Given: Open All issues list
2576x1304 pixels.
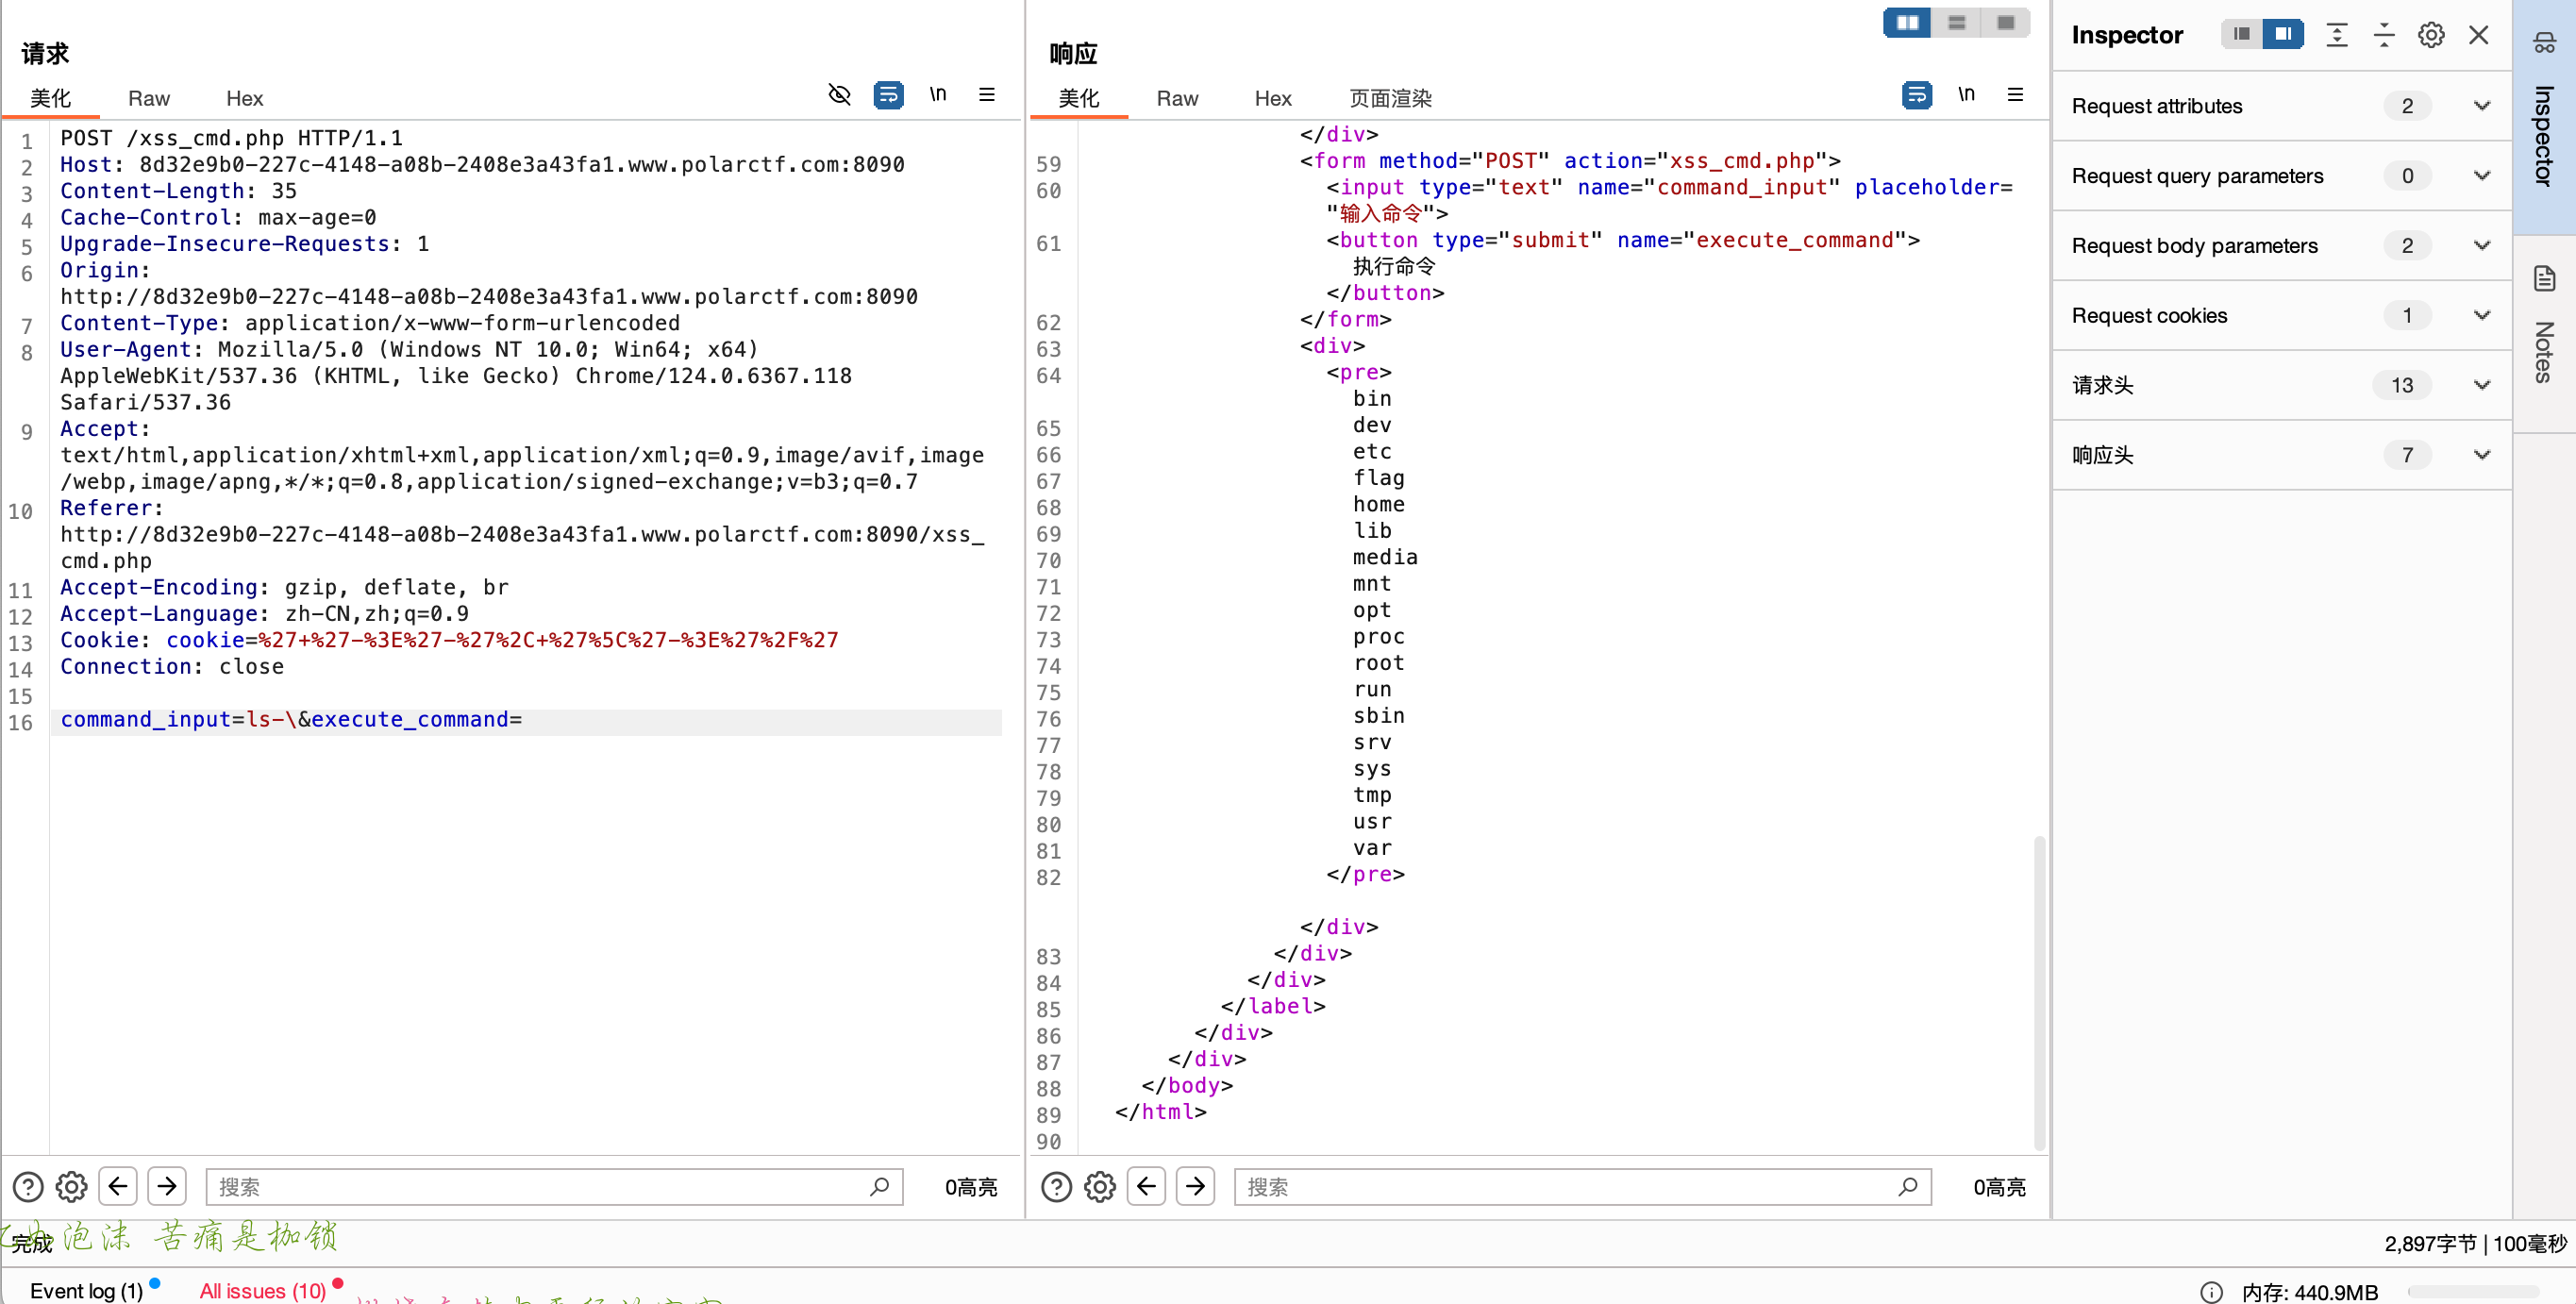Looking at the screenshot, I should click(x=262, y=1290).
